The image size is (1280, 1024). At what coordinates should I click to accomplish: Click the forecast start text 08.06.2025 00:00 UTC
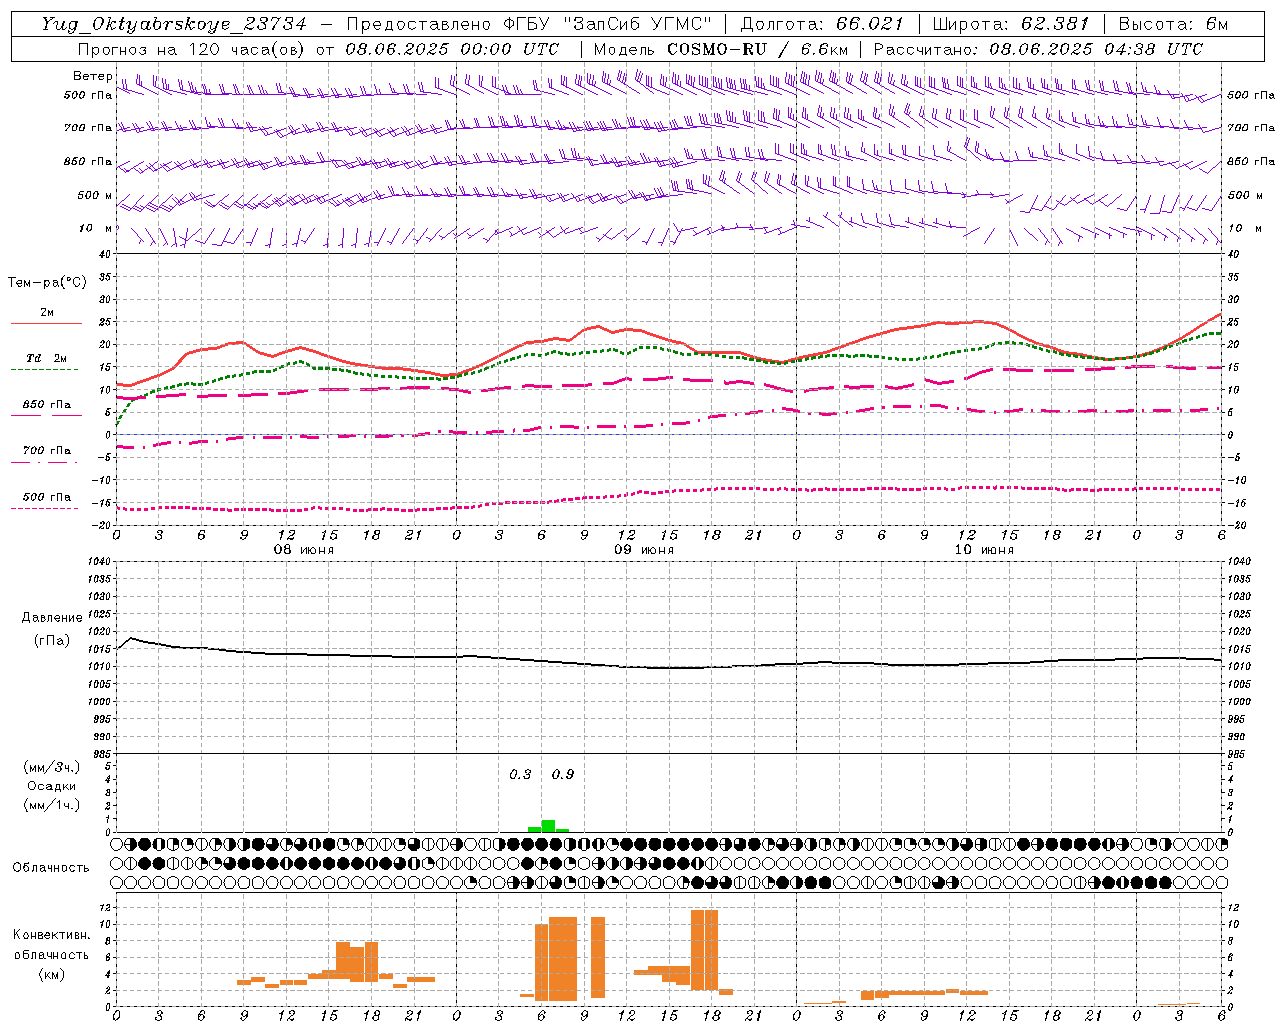pos(452,49)
